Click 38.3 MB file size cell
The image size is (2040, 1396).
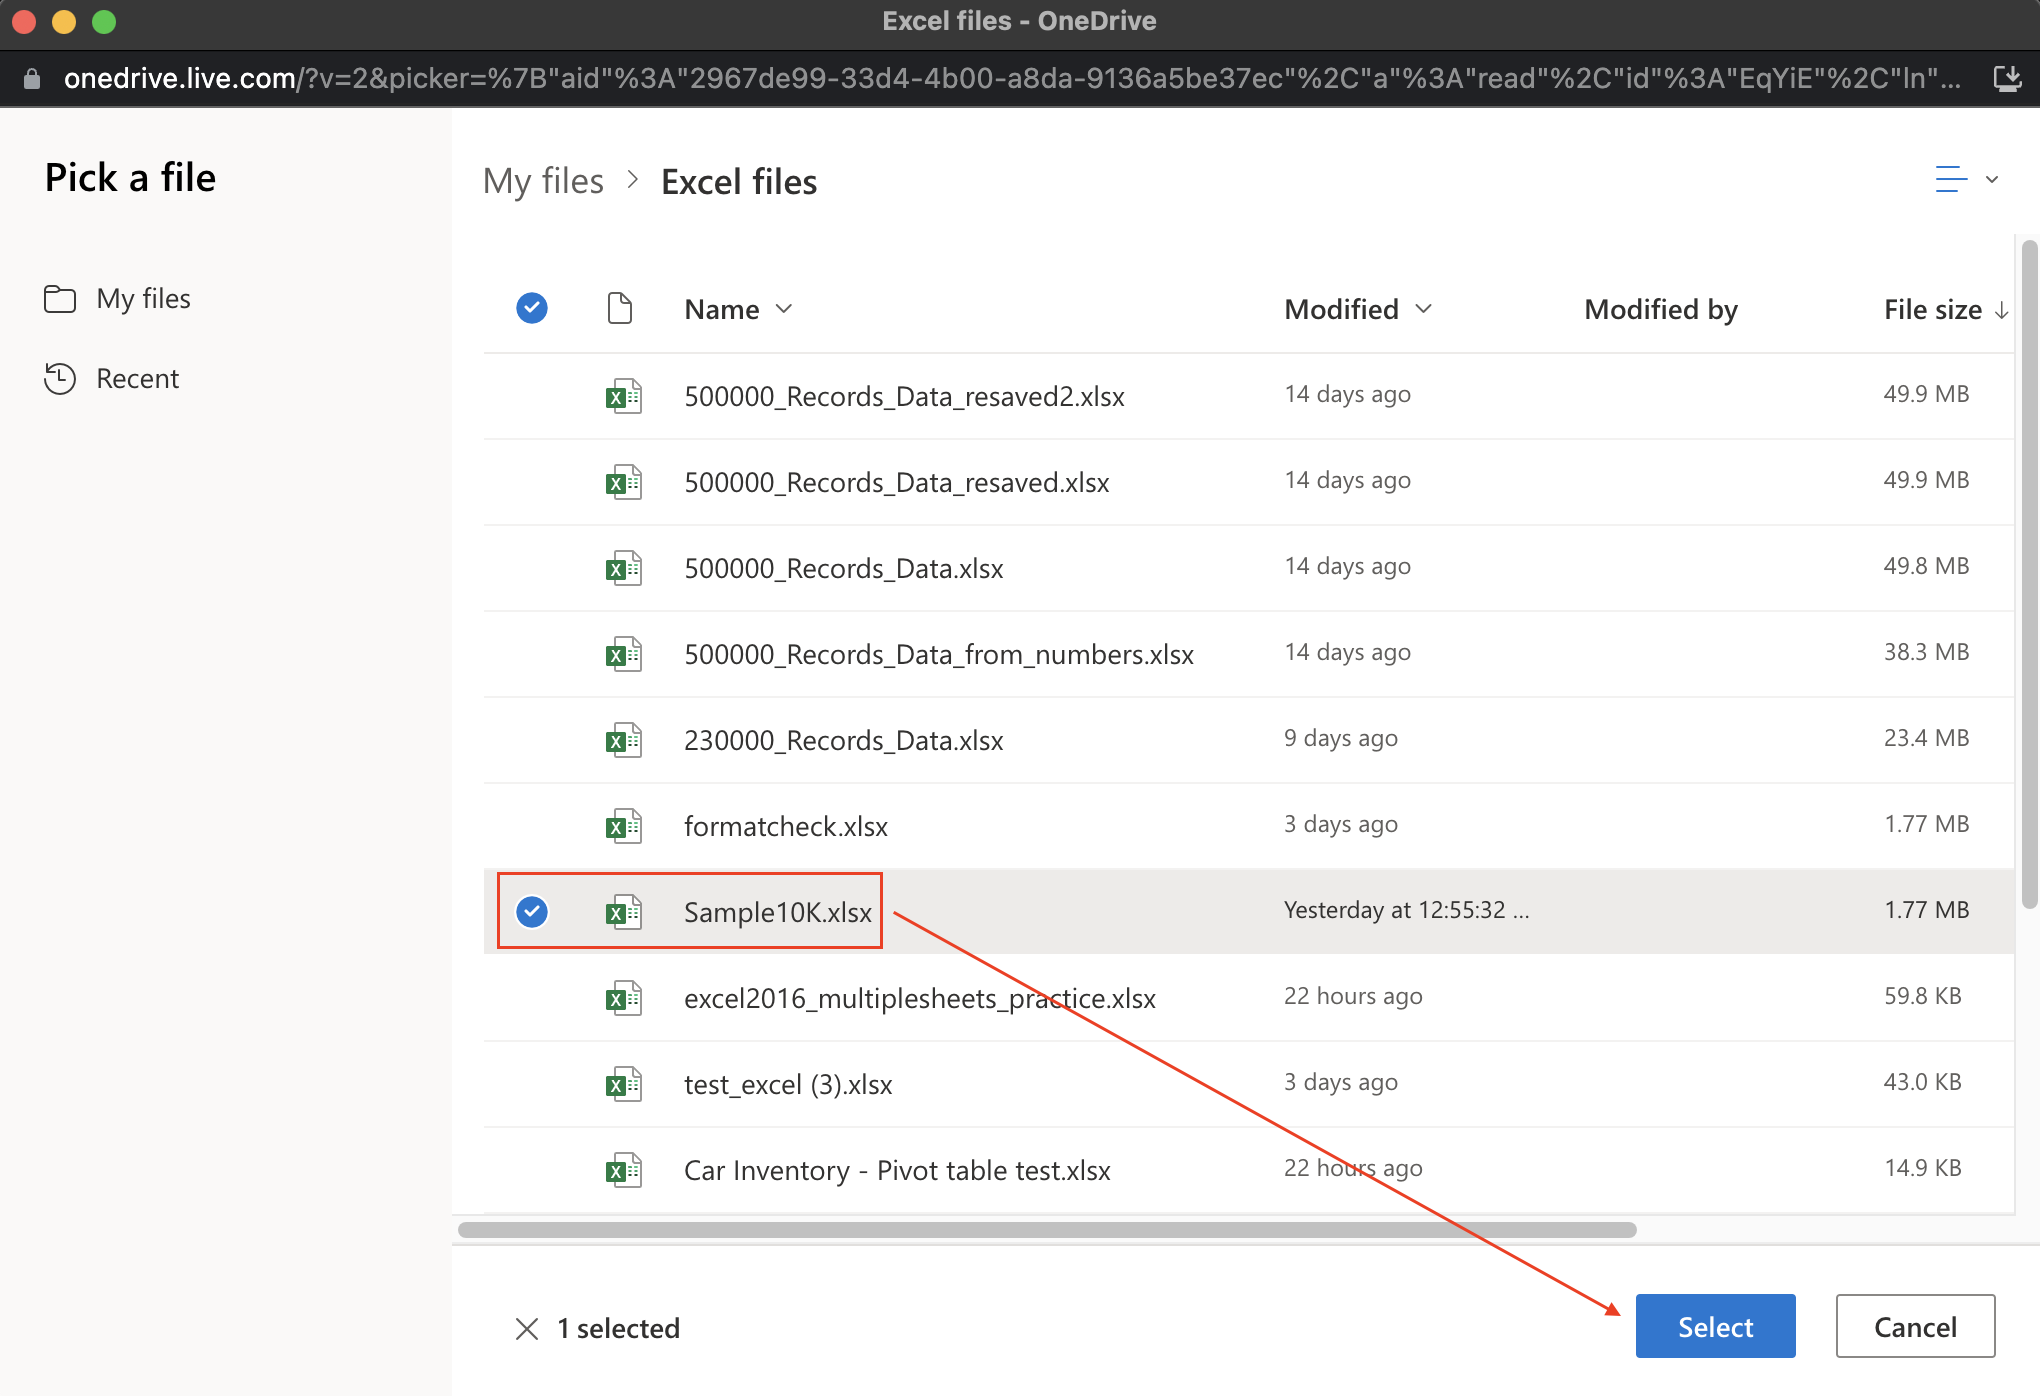coord(1926,652)
